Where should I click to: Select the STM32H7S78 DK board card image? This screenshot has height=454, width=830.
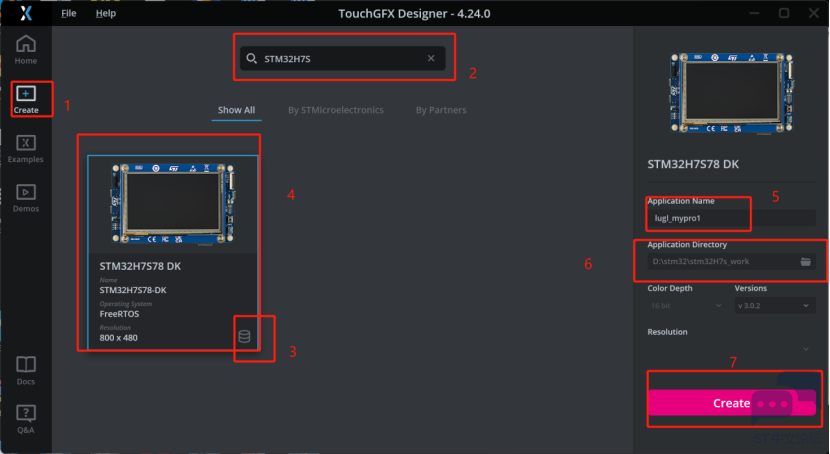click(173, 204)
